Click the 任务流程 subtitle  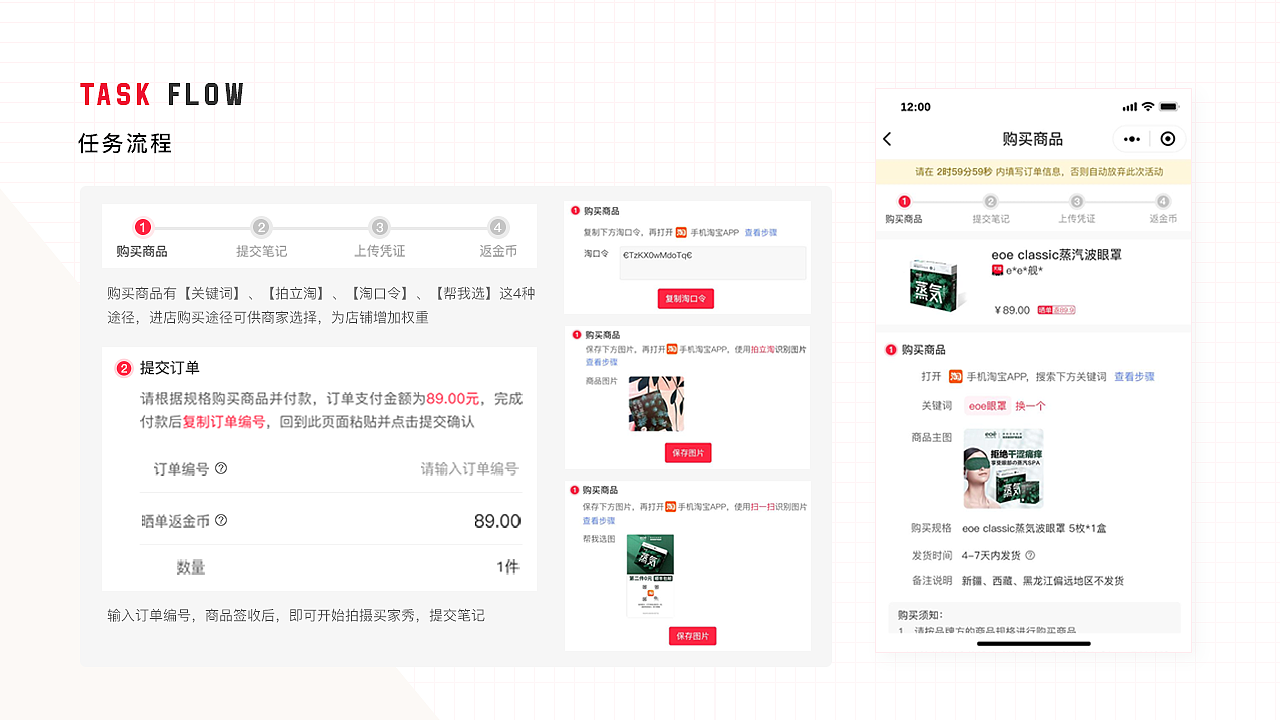pyautogui.click(x=126, y=143)
